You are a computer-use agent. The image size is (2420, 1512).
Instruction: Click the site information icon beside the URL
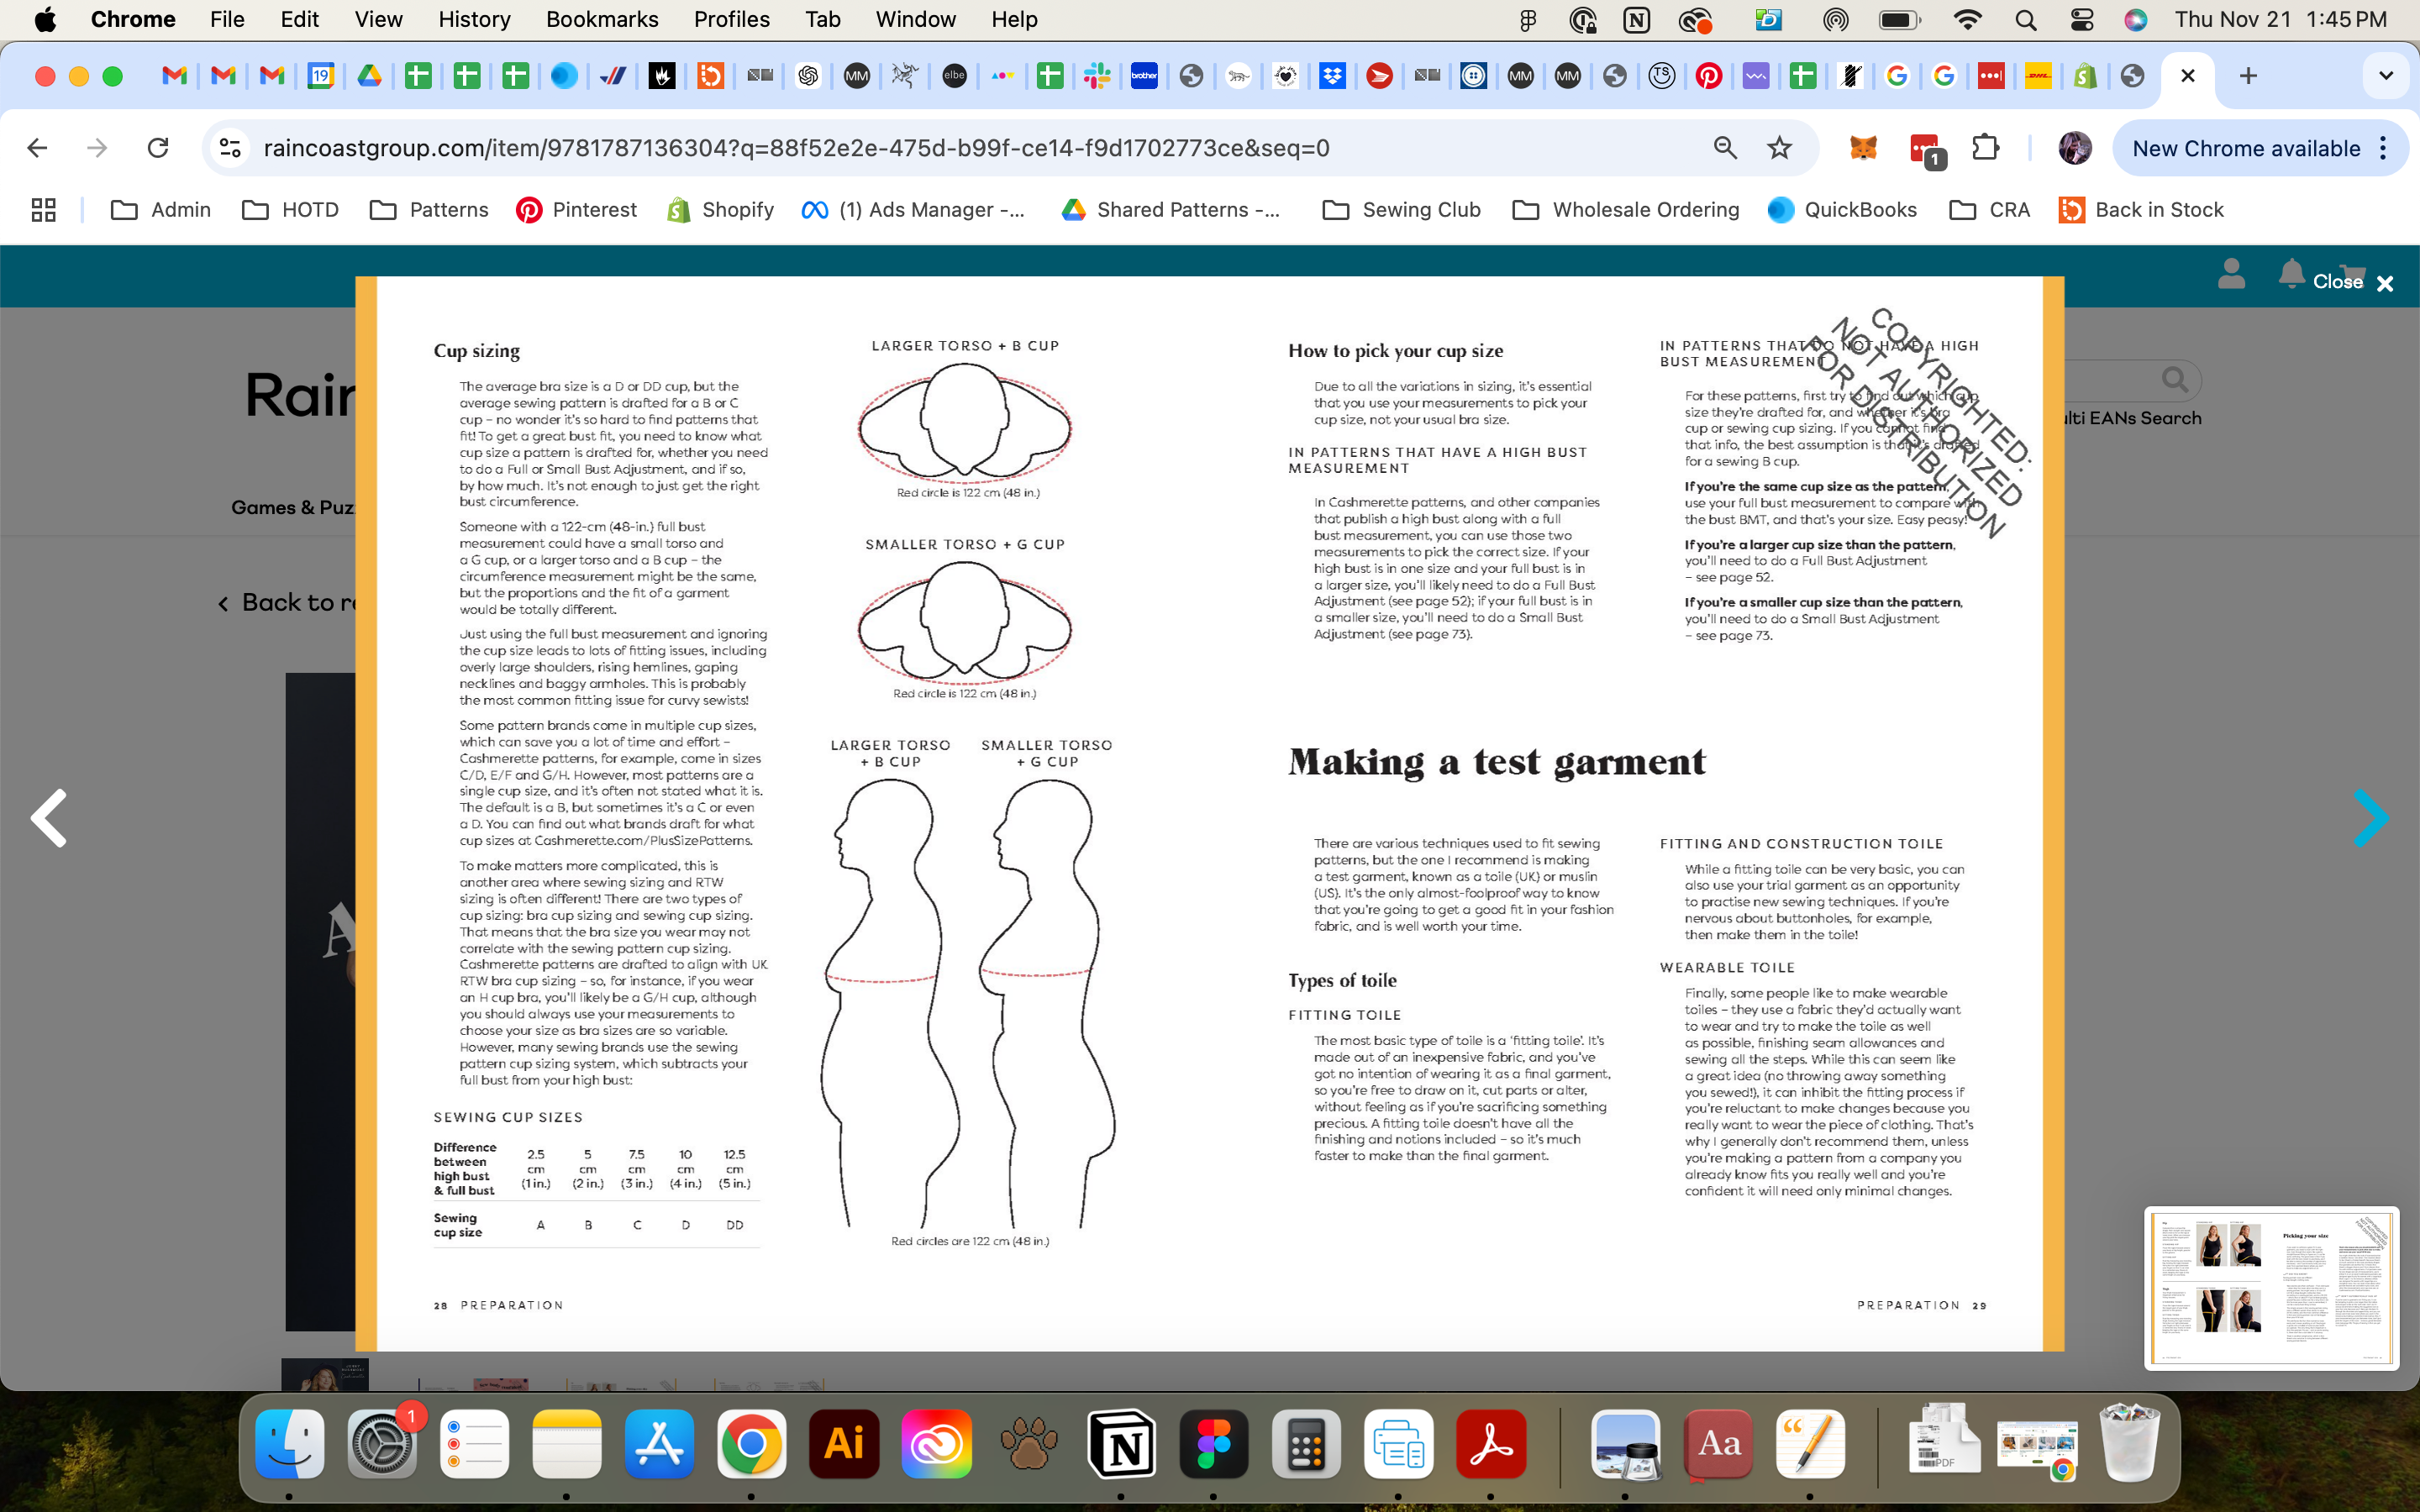(230, 148)
